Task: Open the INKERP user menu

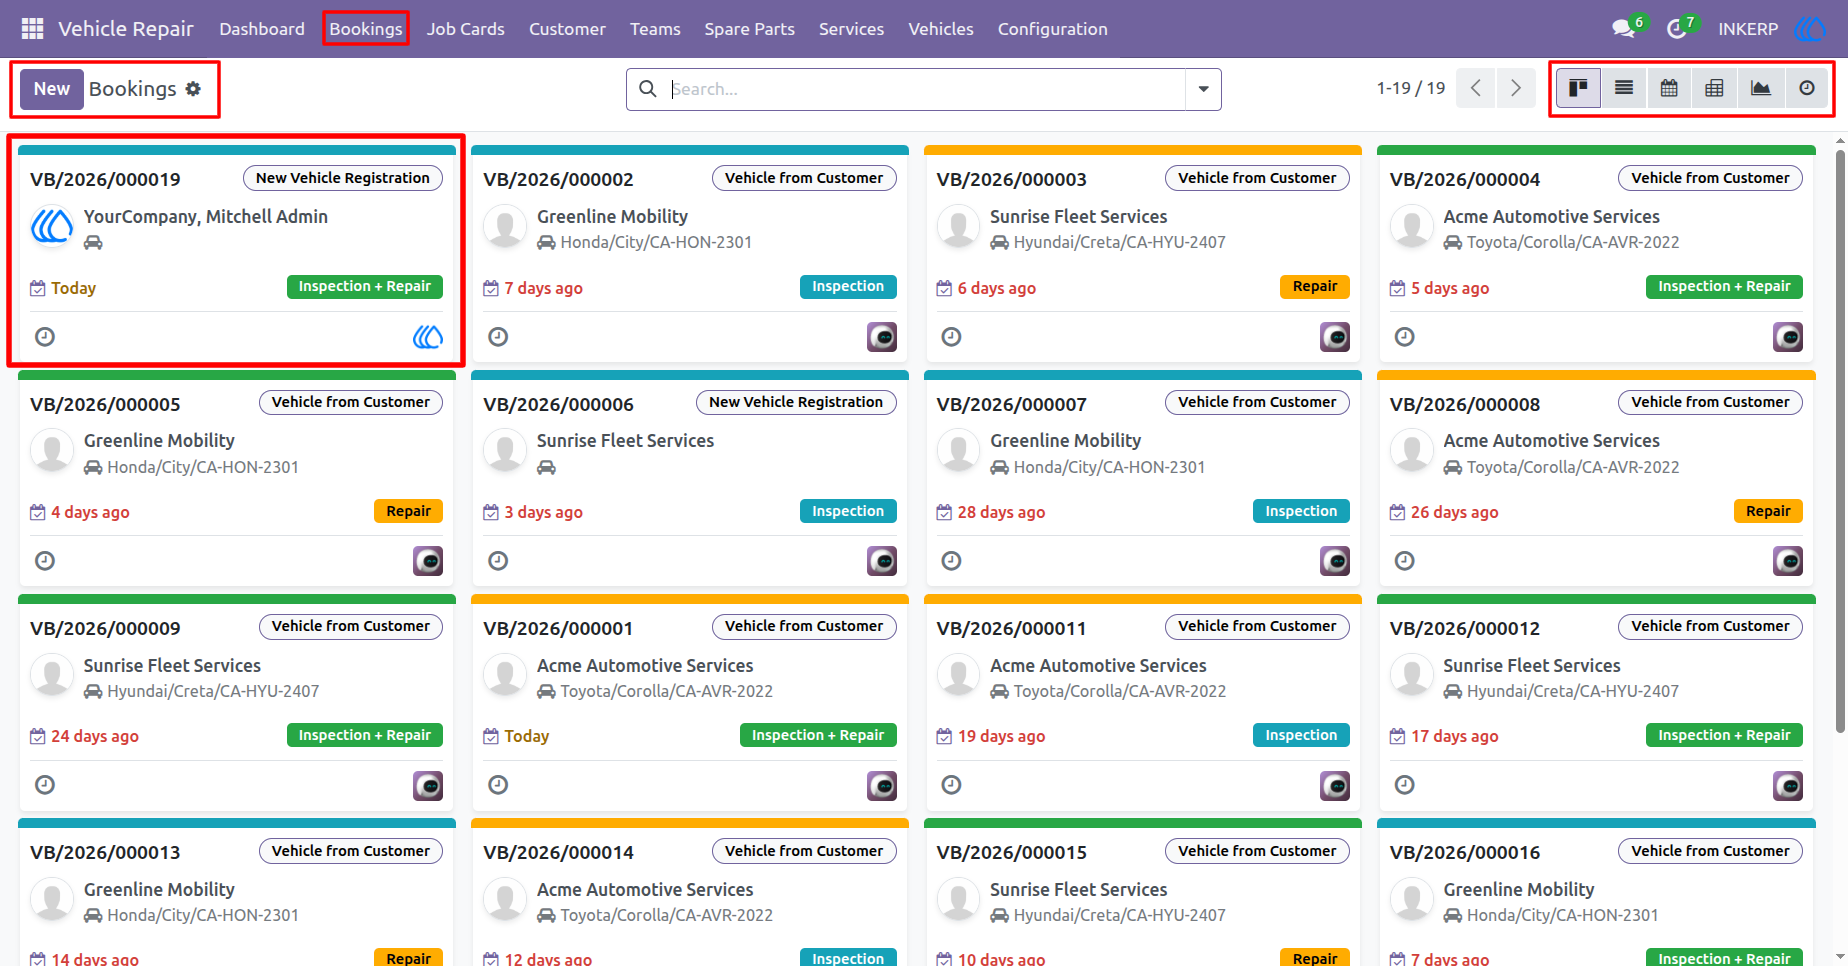Action: click(1772, 29)
